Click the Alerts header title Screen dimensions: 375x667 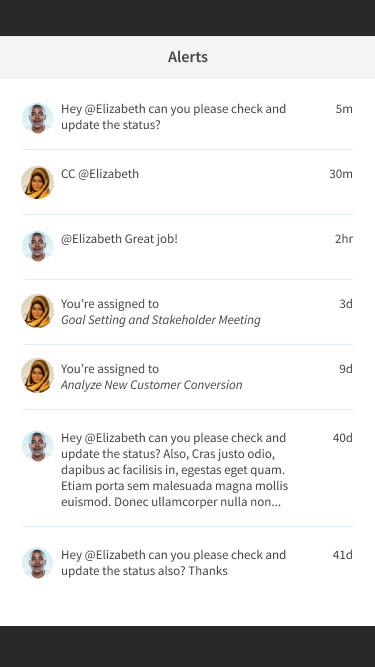tap(188, 57)
